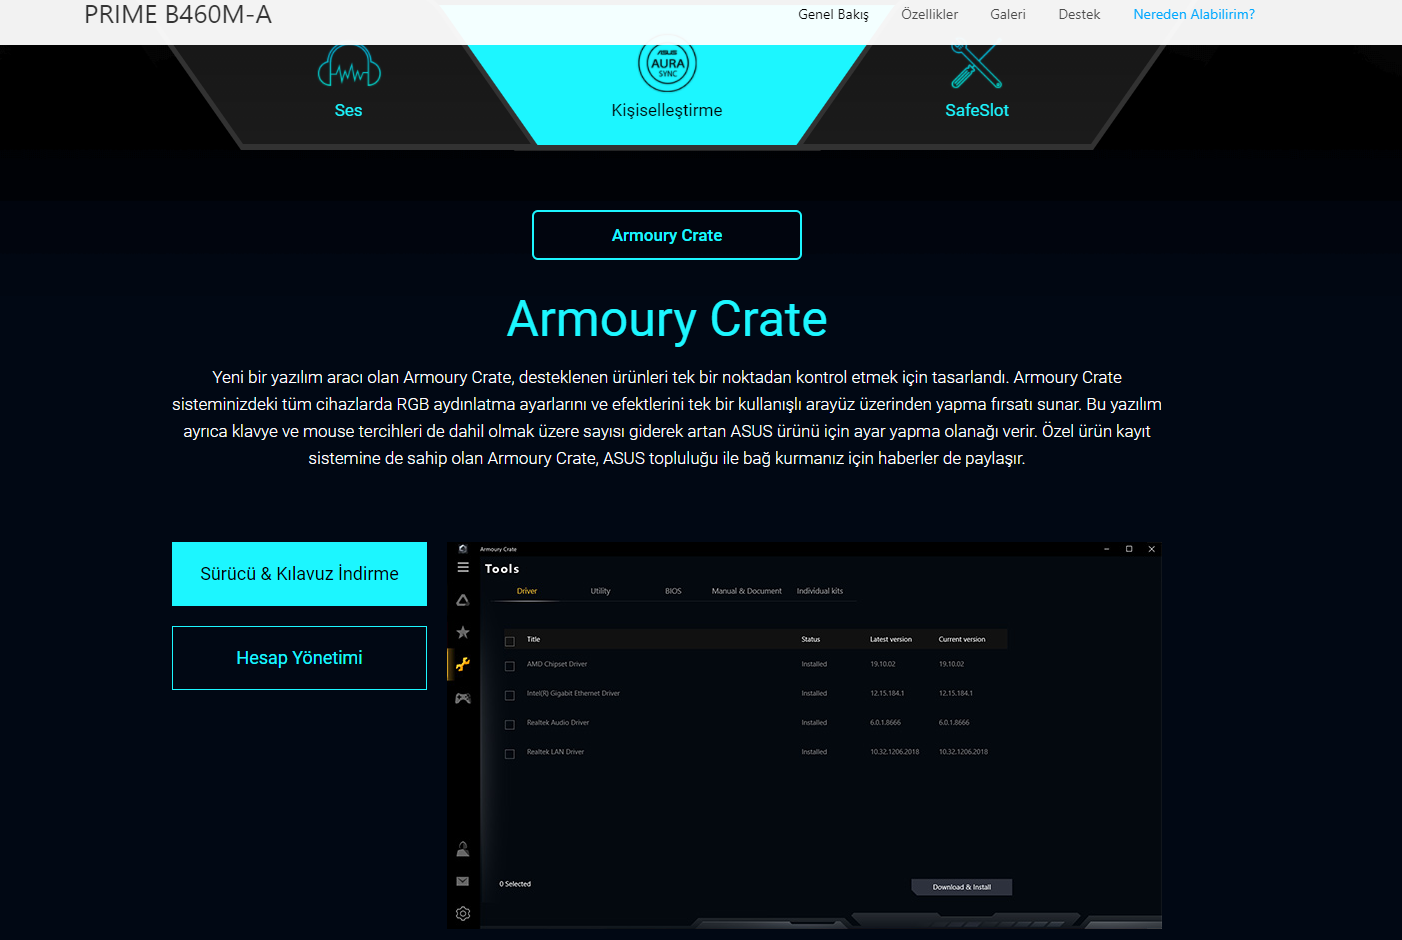Click the Latest version column header
The width and height of the screenshot is (1402, 940).
point(891,639)
